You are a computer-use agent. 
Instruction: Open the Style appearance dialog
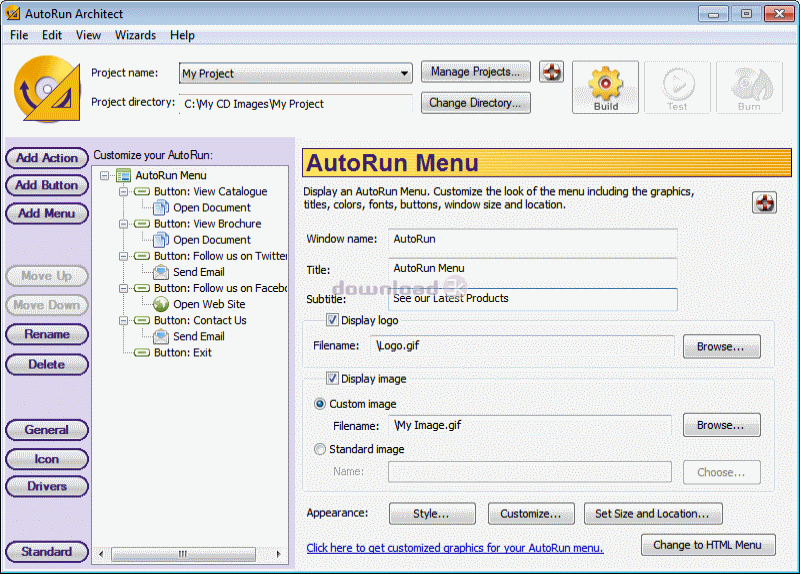(432, 514)
